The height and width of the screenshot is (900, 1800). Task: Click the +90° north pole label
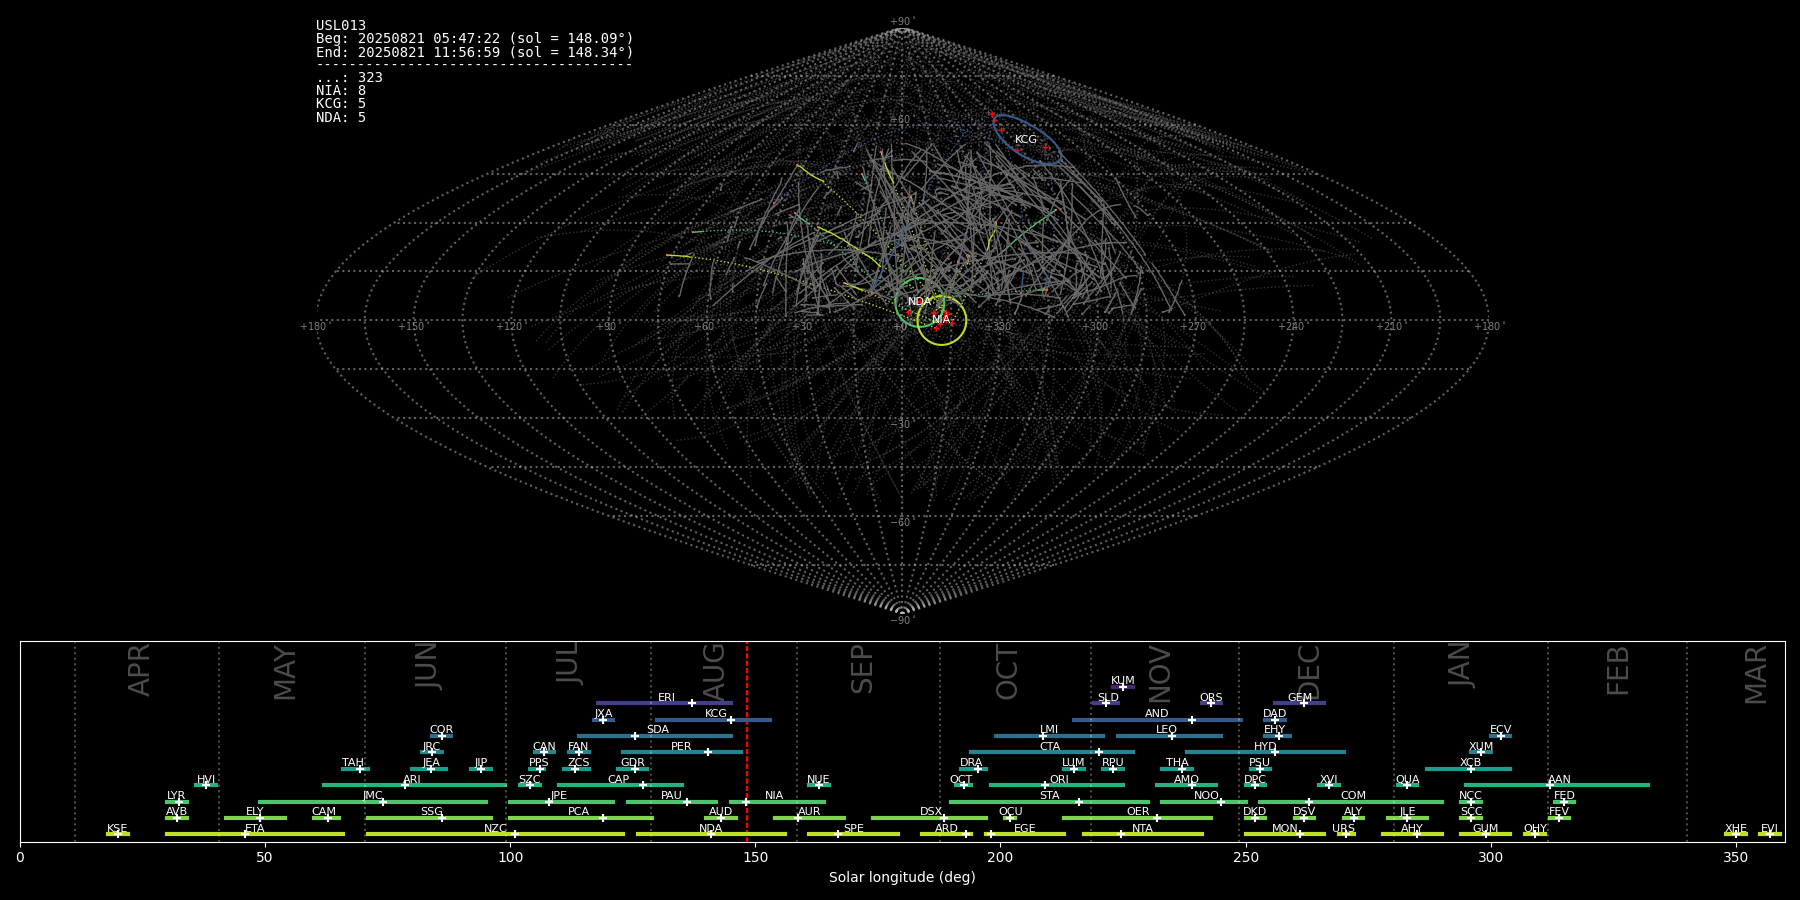tap(902, 22)
